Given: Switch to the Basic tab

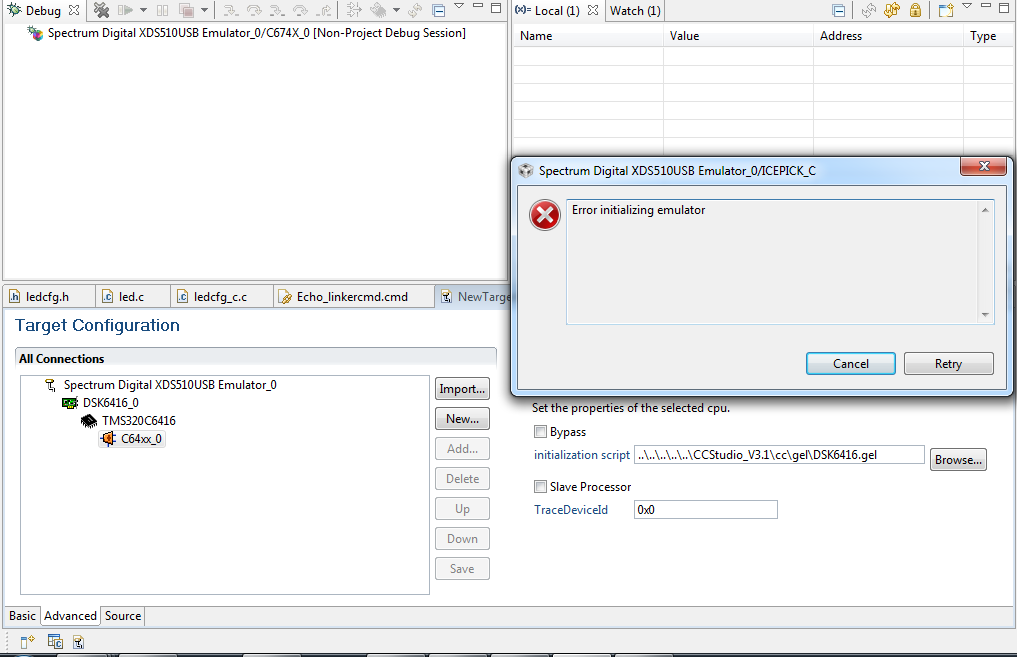Looking at the screenshot, I should pyautogui.click(x=22, y=615).
